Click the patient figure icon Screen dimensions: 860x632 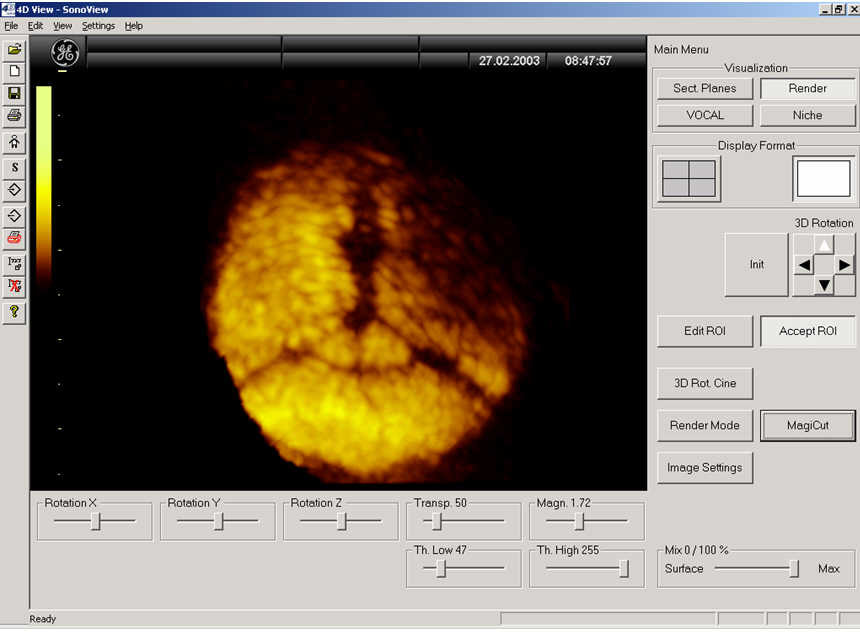(x=14, y=142)
